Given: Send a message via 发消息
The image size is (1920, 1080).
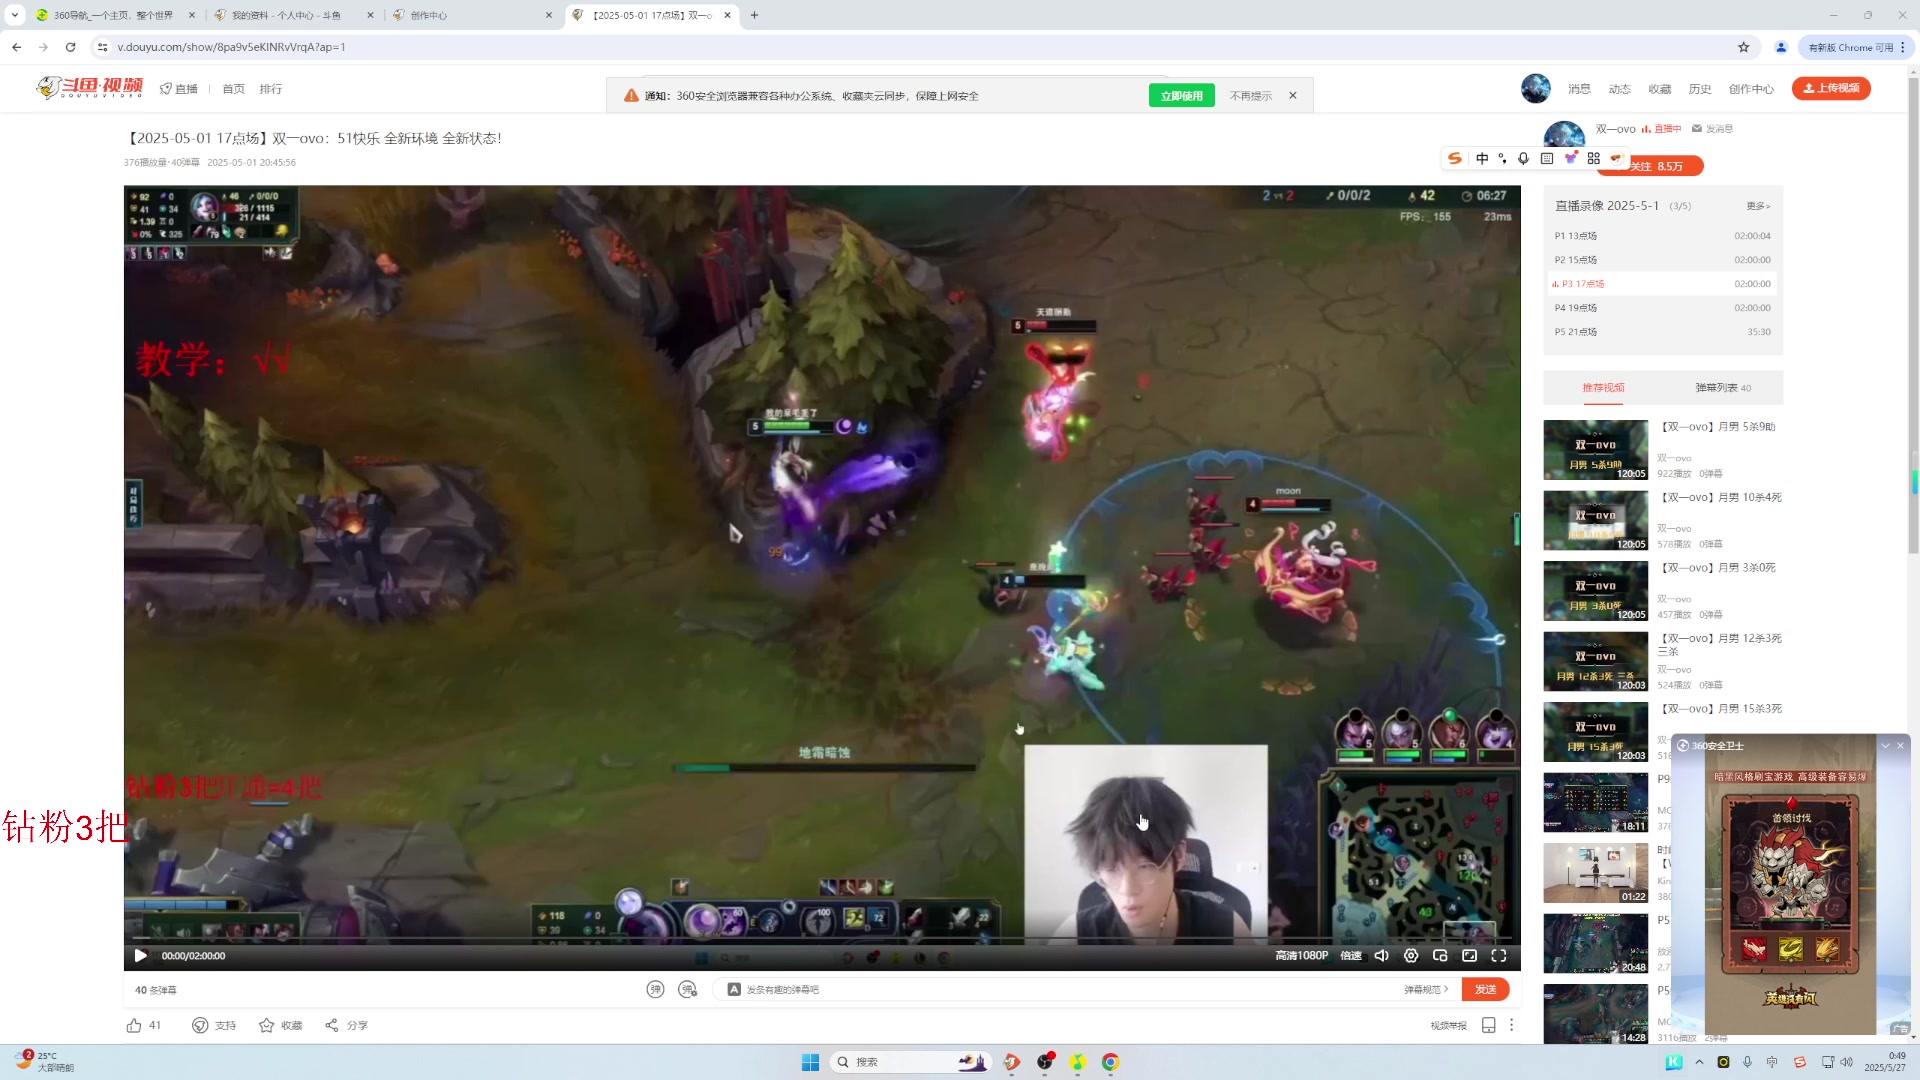Looking at the screenshot, I should (x=1712, y=129).
